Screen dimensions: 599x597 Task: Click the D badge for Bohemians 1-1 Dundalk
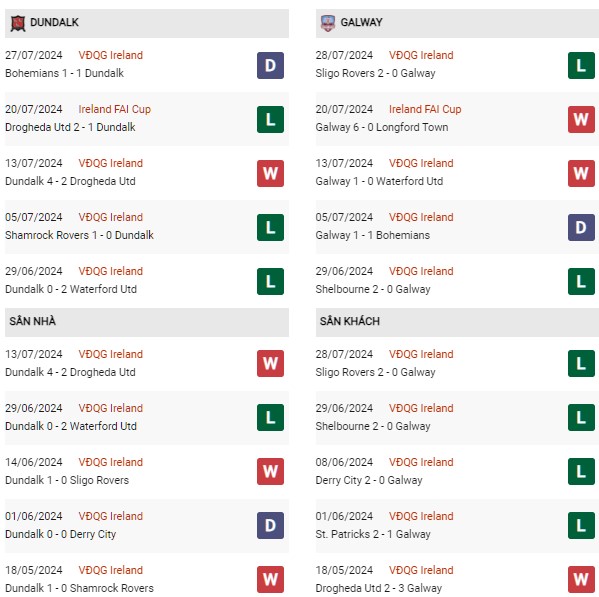(270, 65)
